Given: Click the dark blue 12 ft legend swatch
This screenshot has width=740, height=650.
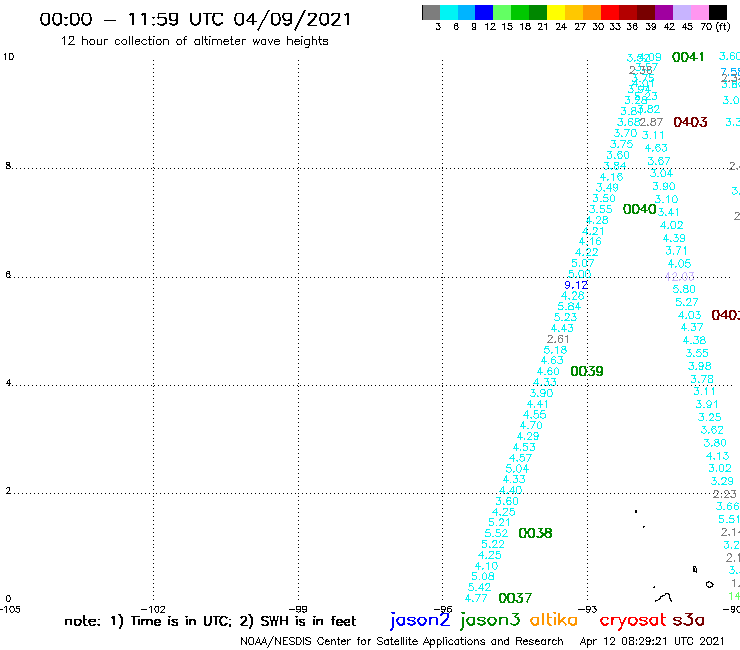Looking at the screenshot, I should [485, 12].
